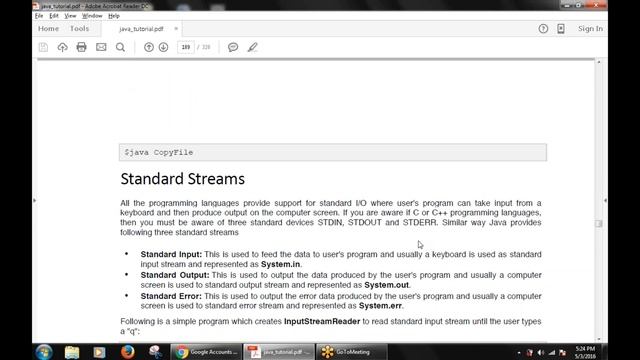Switch to Google Accounts Chrome window

(206, 352)
